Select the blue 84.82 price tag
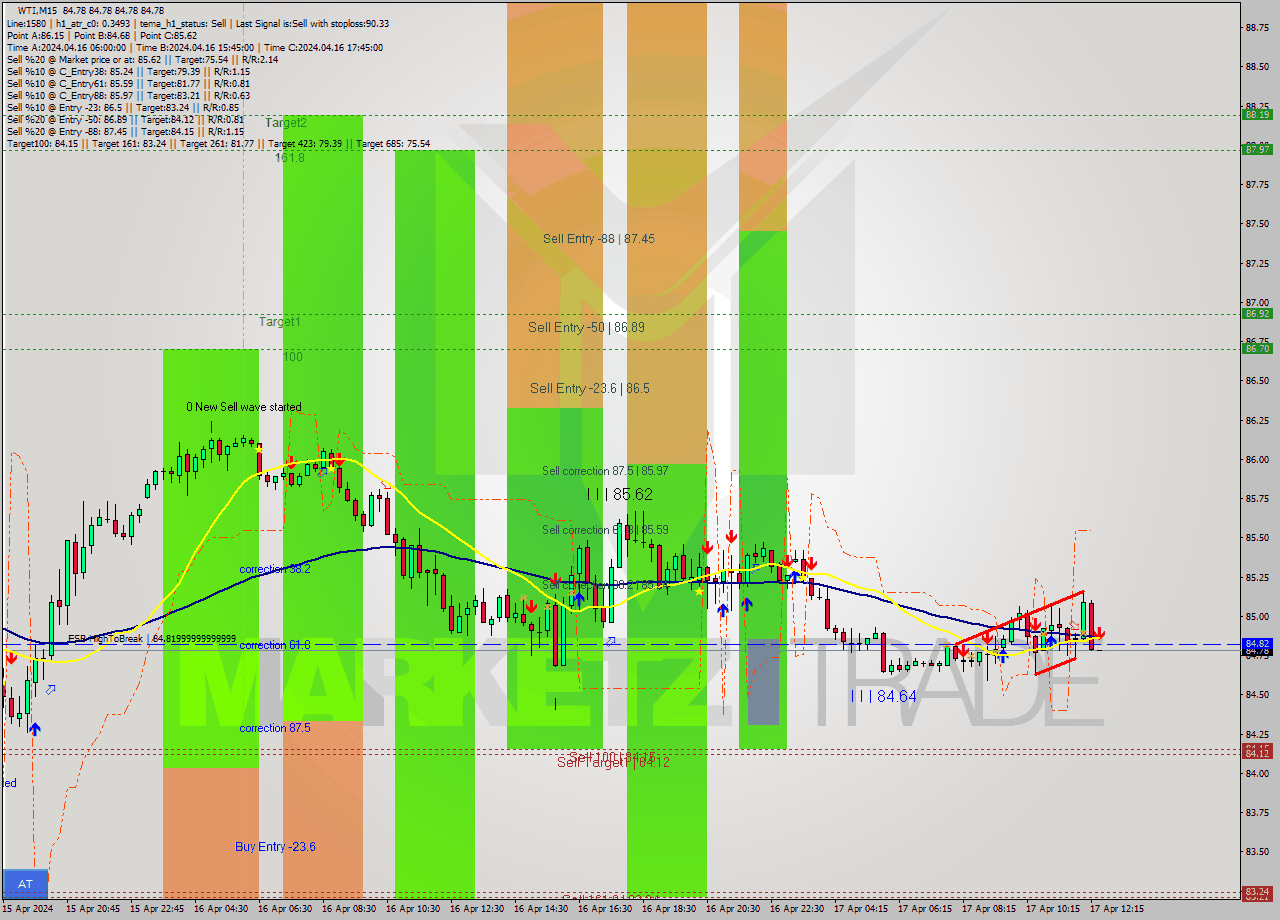This screenshot has height=920, width=1280. [x=1257, y=644]
